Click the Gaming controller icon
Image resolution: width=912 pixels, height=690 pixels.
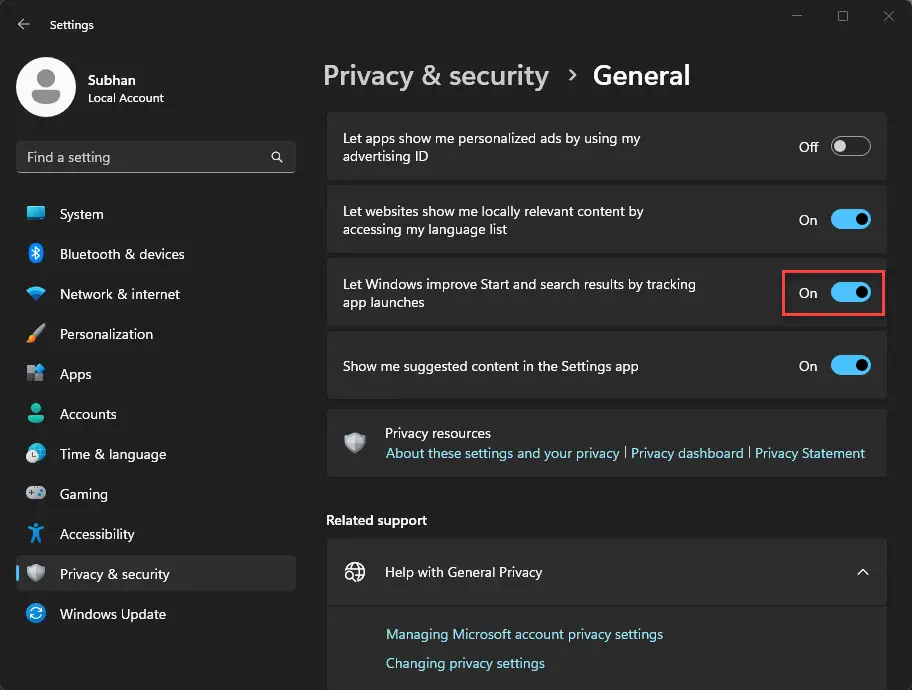36,493
